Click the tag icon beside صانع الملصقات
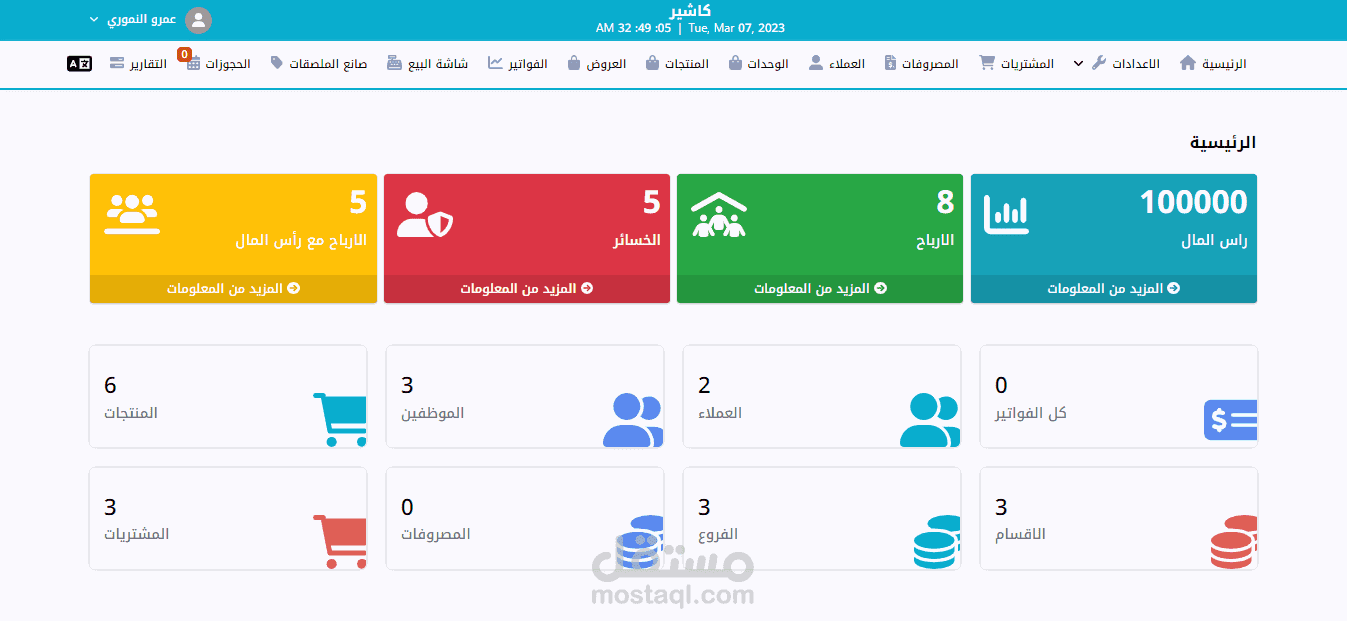 pyautogui.click(x=277, y=63)
